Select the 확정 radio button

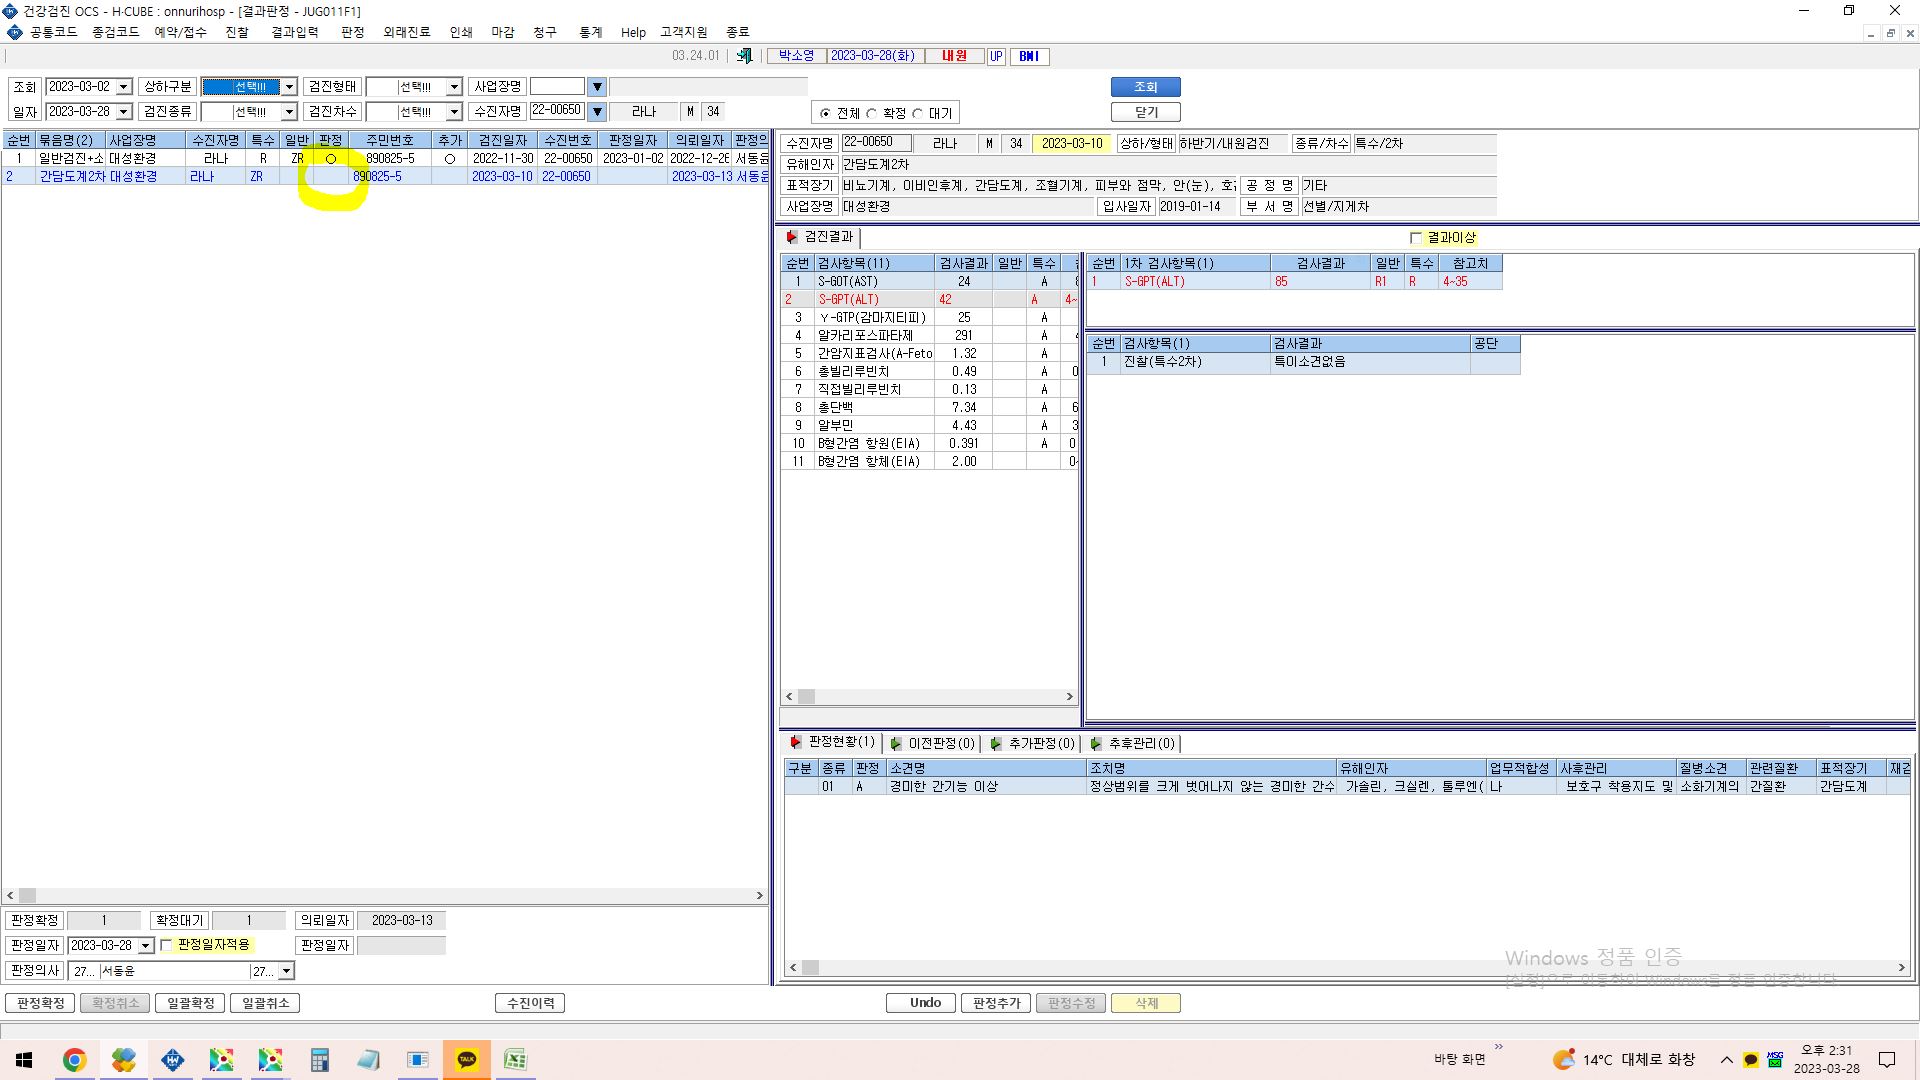[872, 113]
